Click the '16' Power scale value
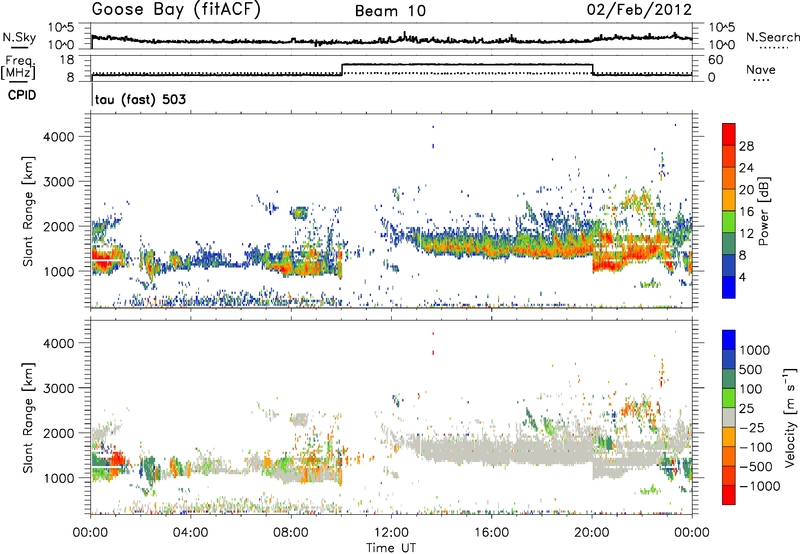 coord(746,212)
